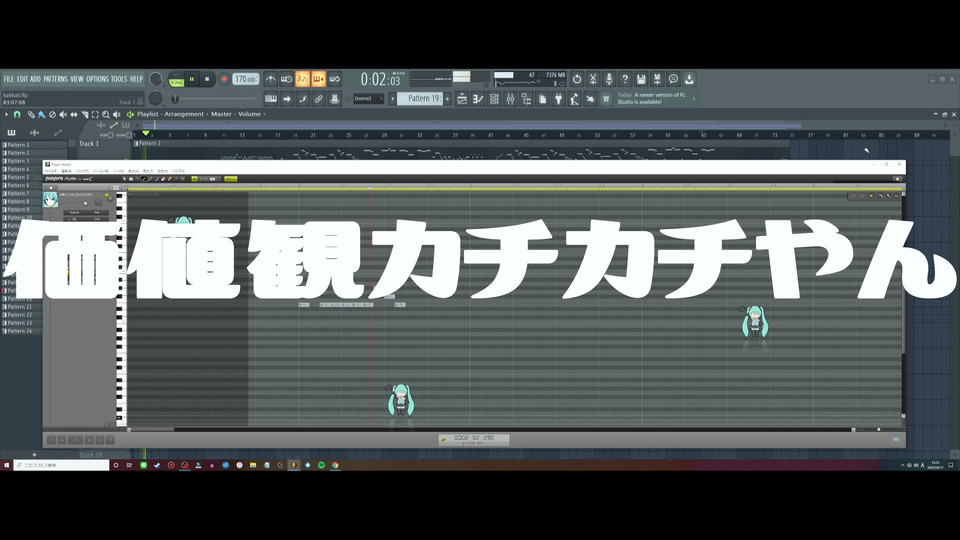Click the stamp-shaped toolbar icon
The height and width of the screenshot is (540, 960).
[x=334, y=99]
